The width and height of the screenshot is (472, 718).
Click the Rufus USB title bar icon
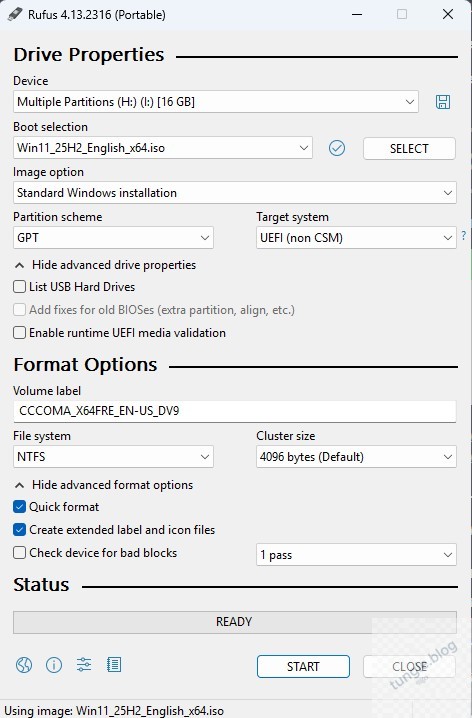coord(15,14)
